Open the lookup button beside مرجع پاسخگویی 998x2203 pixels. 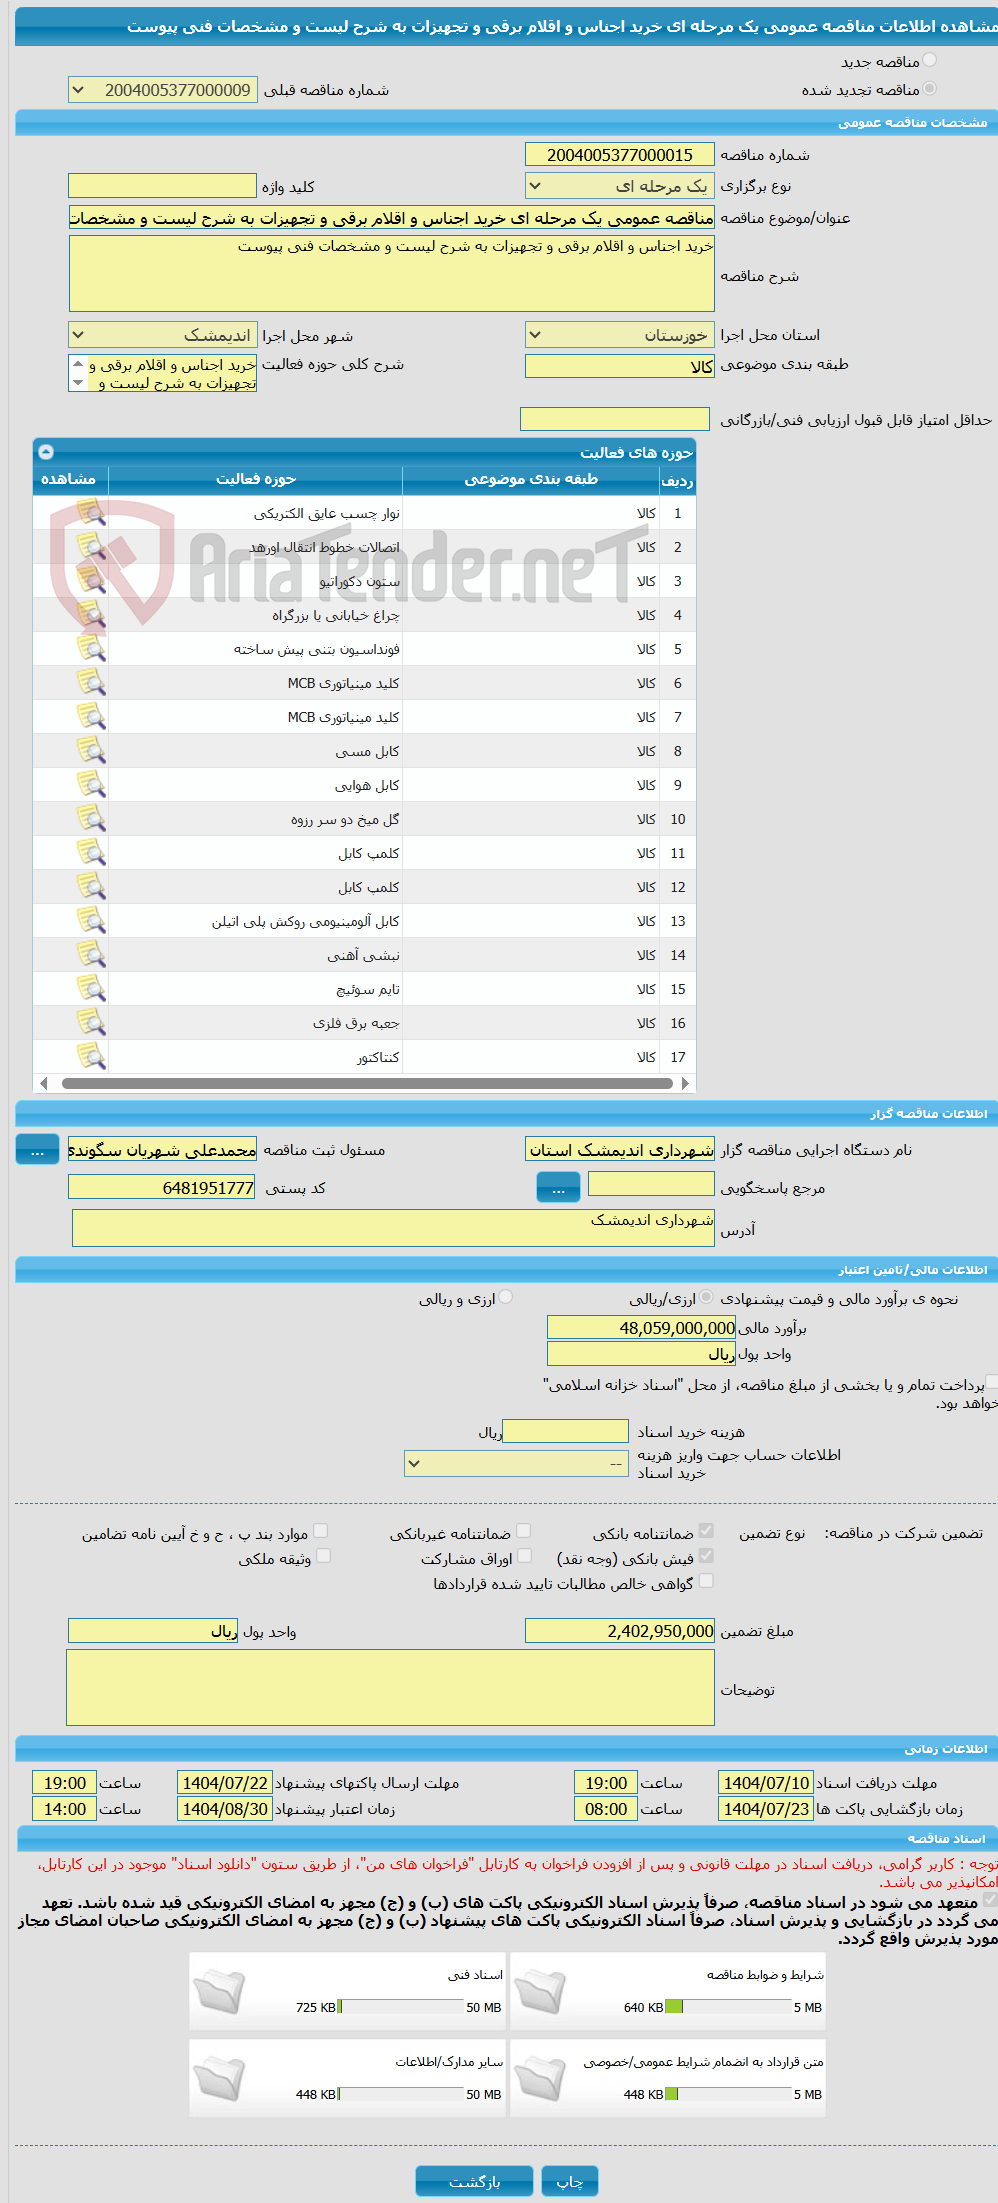[558, 1188]
